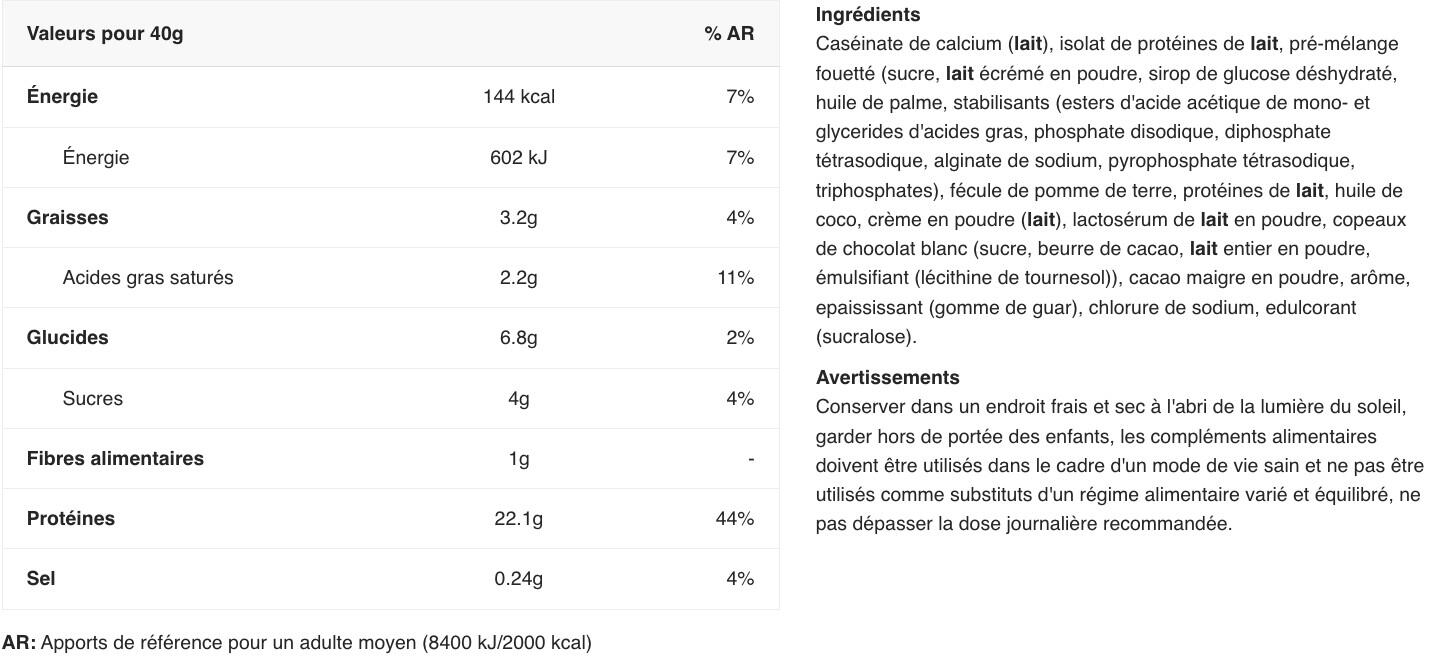Screen dimensions: 1440x664
Task: Click the '% AR' column header
Action: click(728, 34)
